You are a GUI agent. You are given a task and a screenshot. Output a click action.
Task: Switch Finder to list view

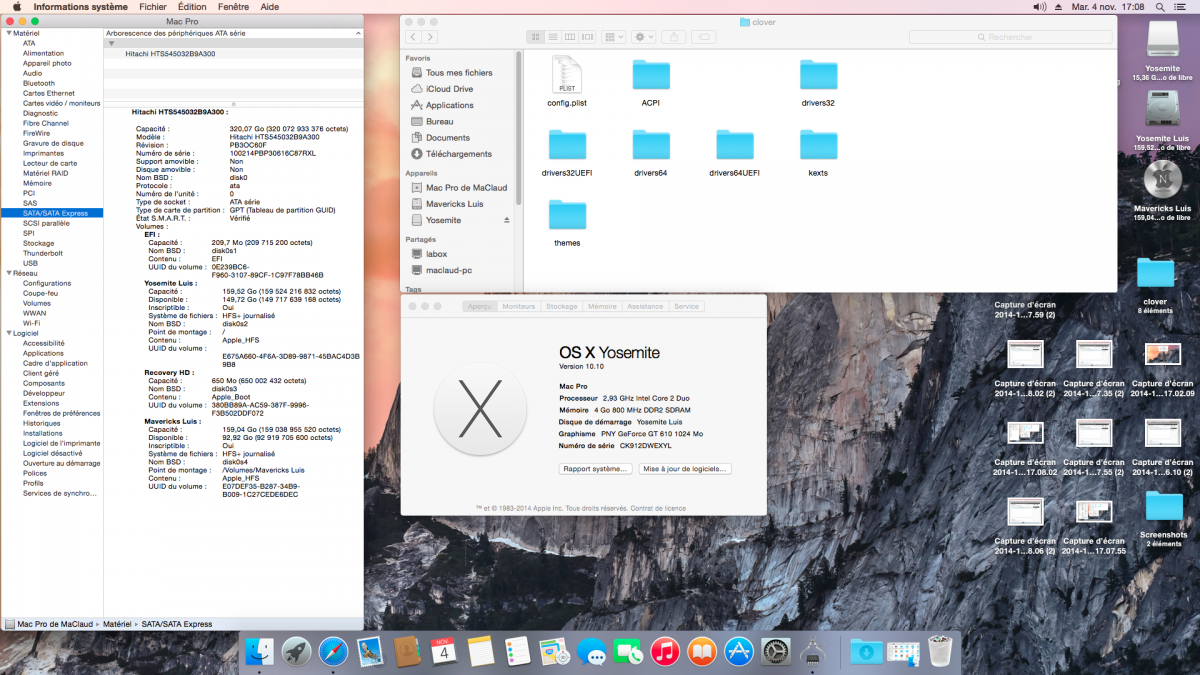coord(553,37)
